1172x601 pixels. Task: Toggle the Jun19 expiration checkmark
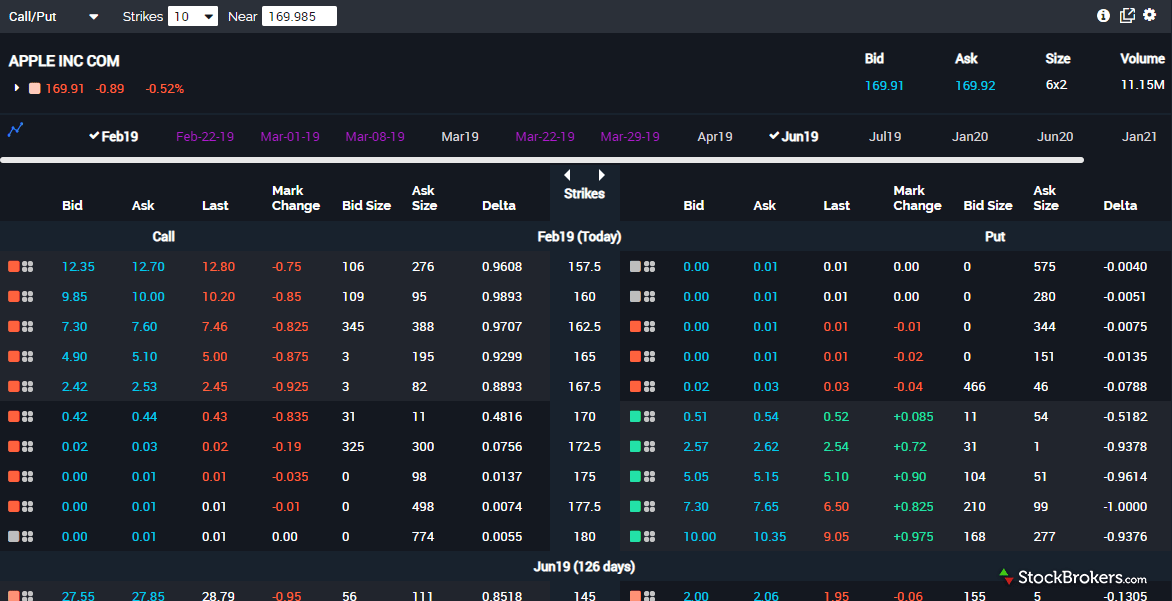click(774, 136)
